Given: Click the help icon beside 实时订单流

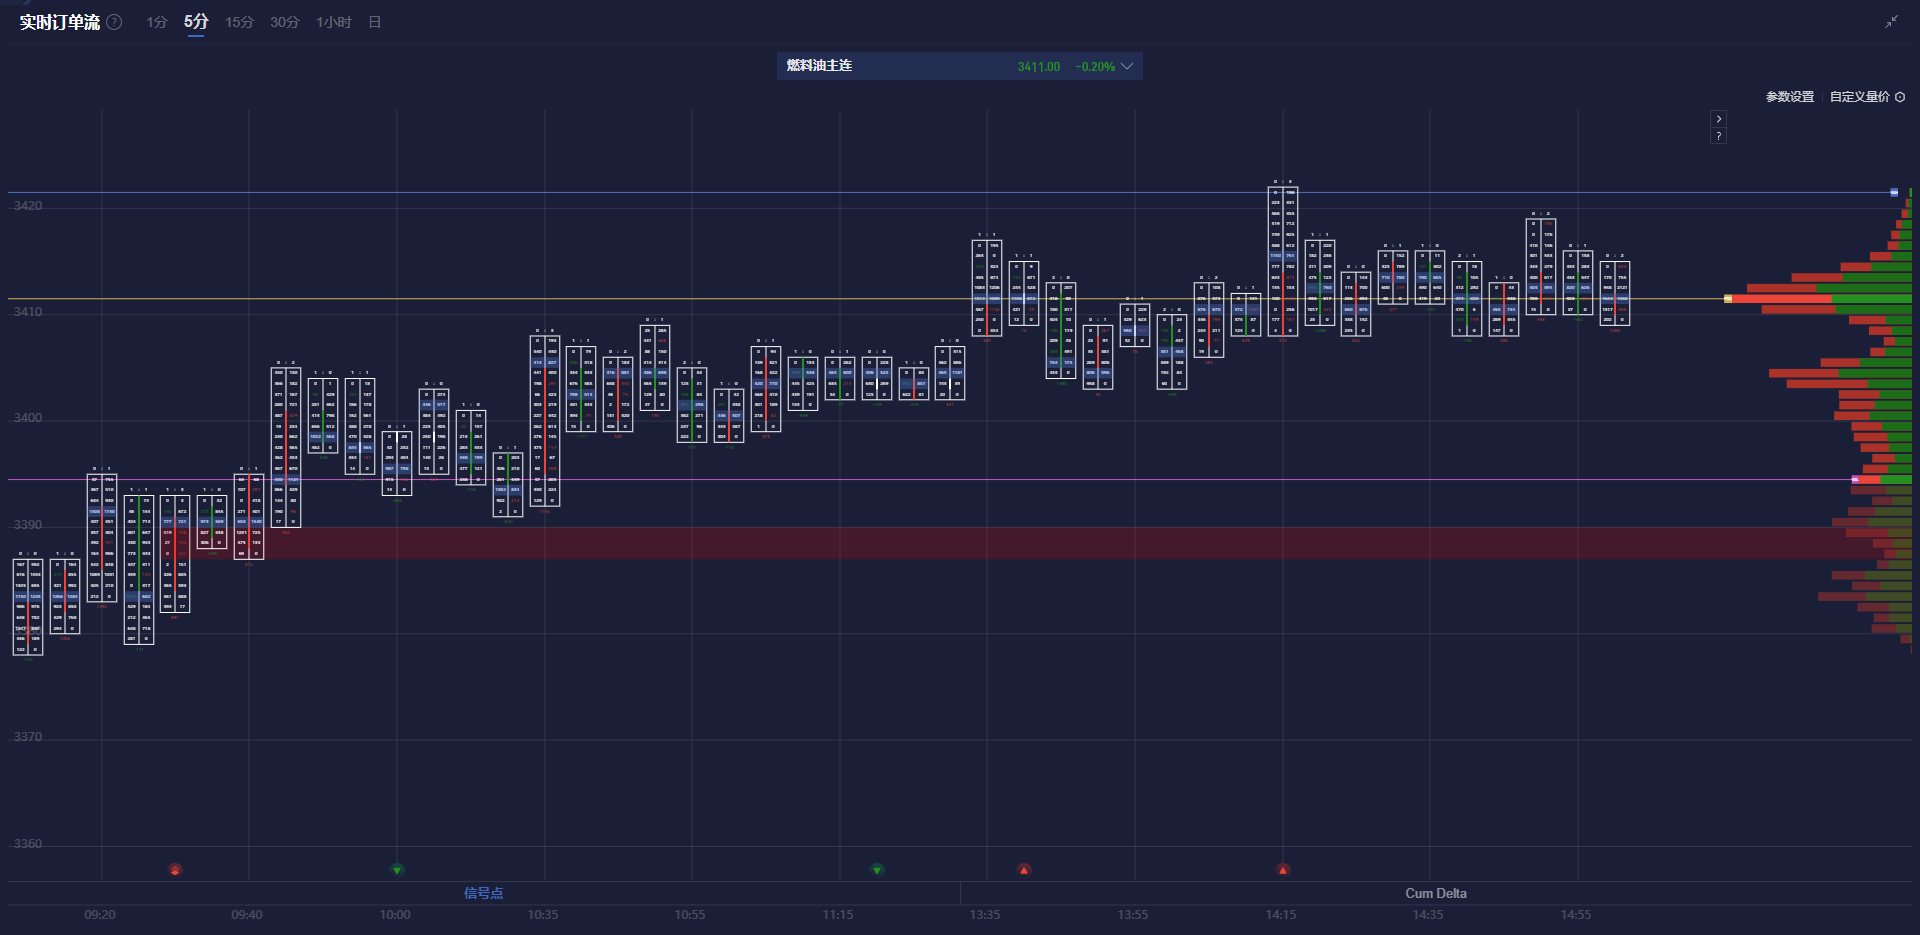Looking at the screenshot, I should point(115,22).
